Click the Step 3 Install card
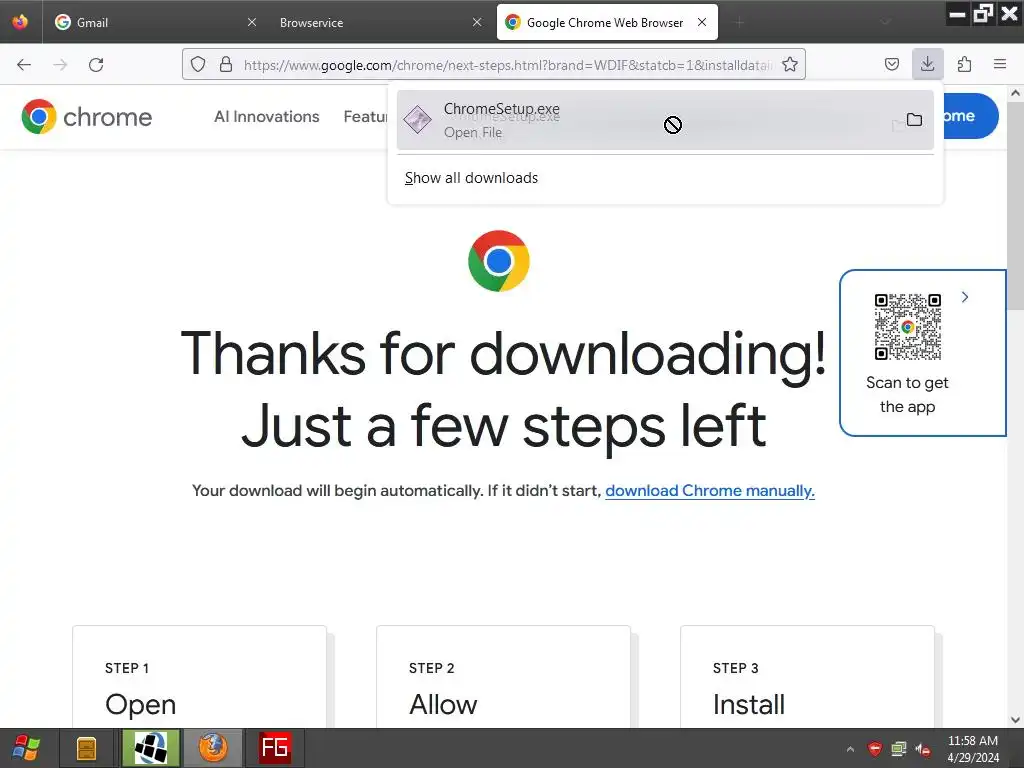1024x768 pixels. point(807,677)
